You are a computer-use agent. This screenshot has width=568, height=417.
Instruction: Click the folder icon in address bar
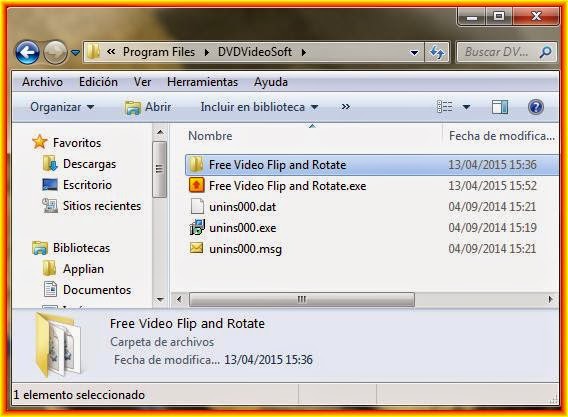pyautogui.click(x=93, y=52)
